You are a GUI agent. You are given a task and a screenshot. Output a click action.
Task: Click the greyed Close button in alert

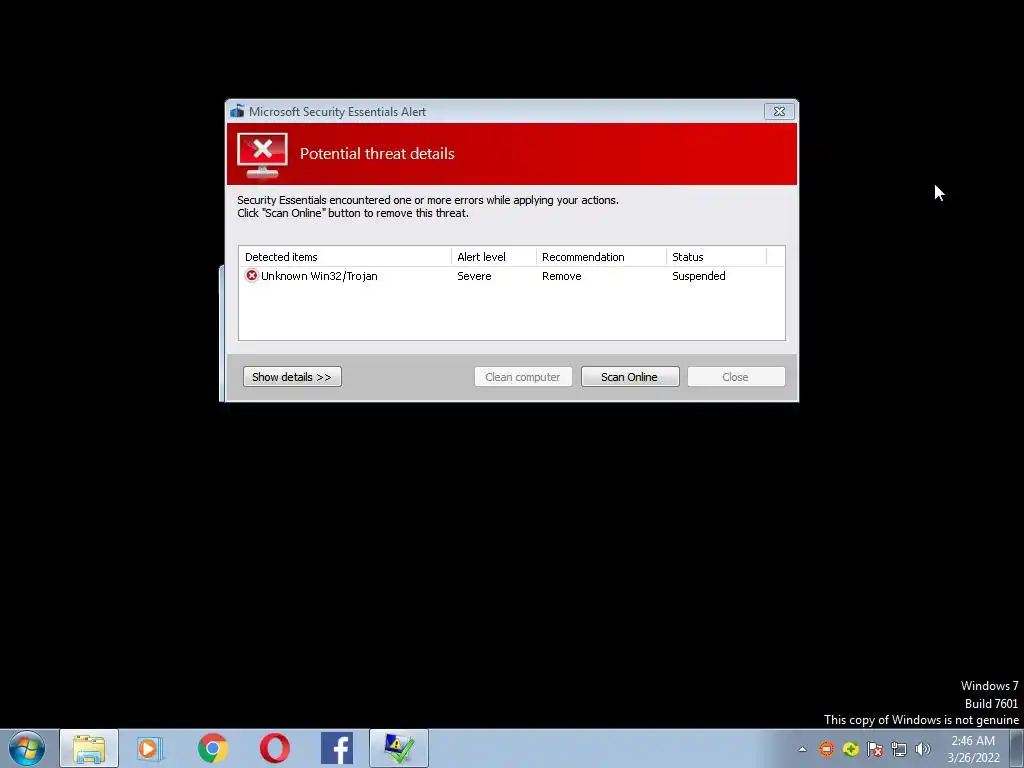coord(736,377)
